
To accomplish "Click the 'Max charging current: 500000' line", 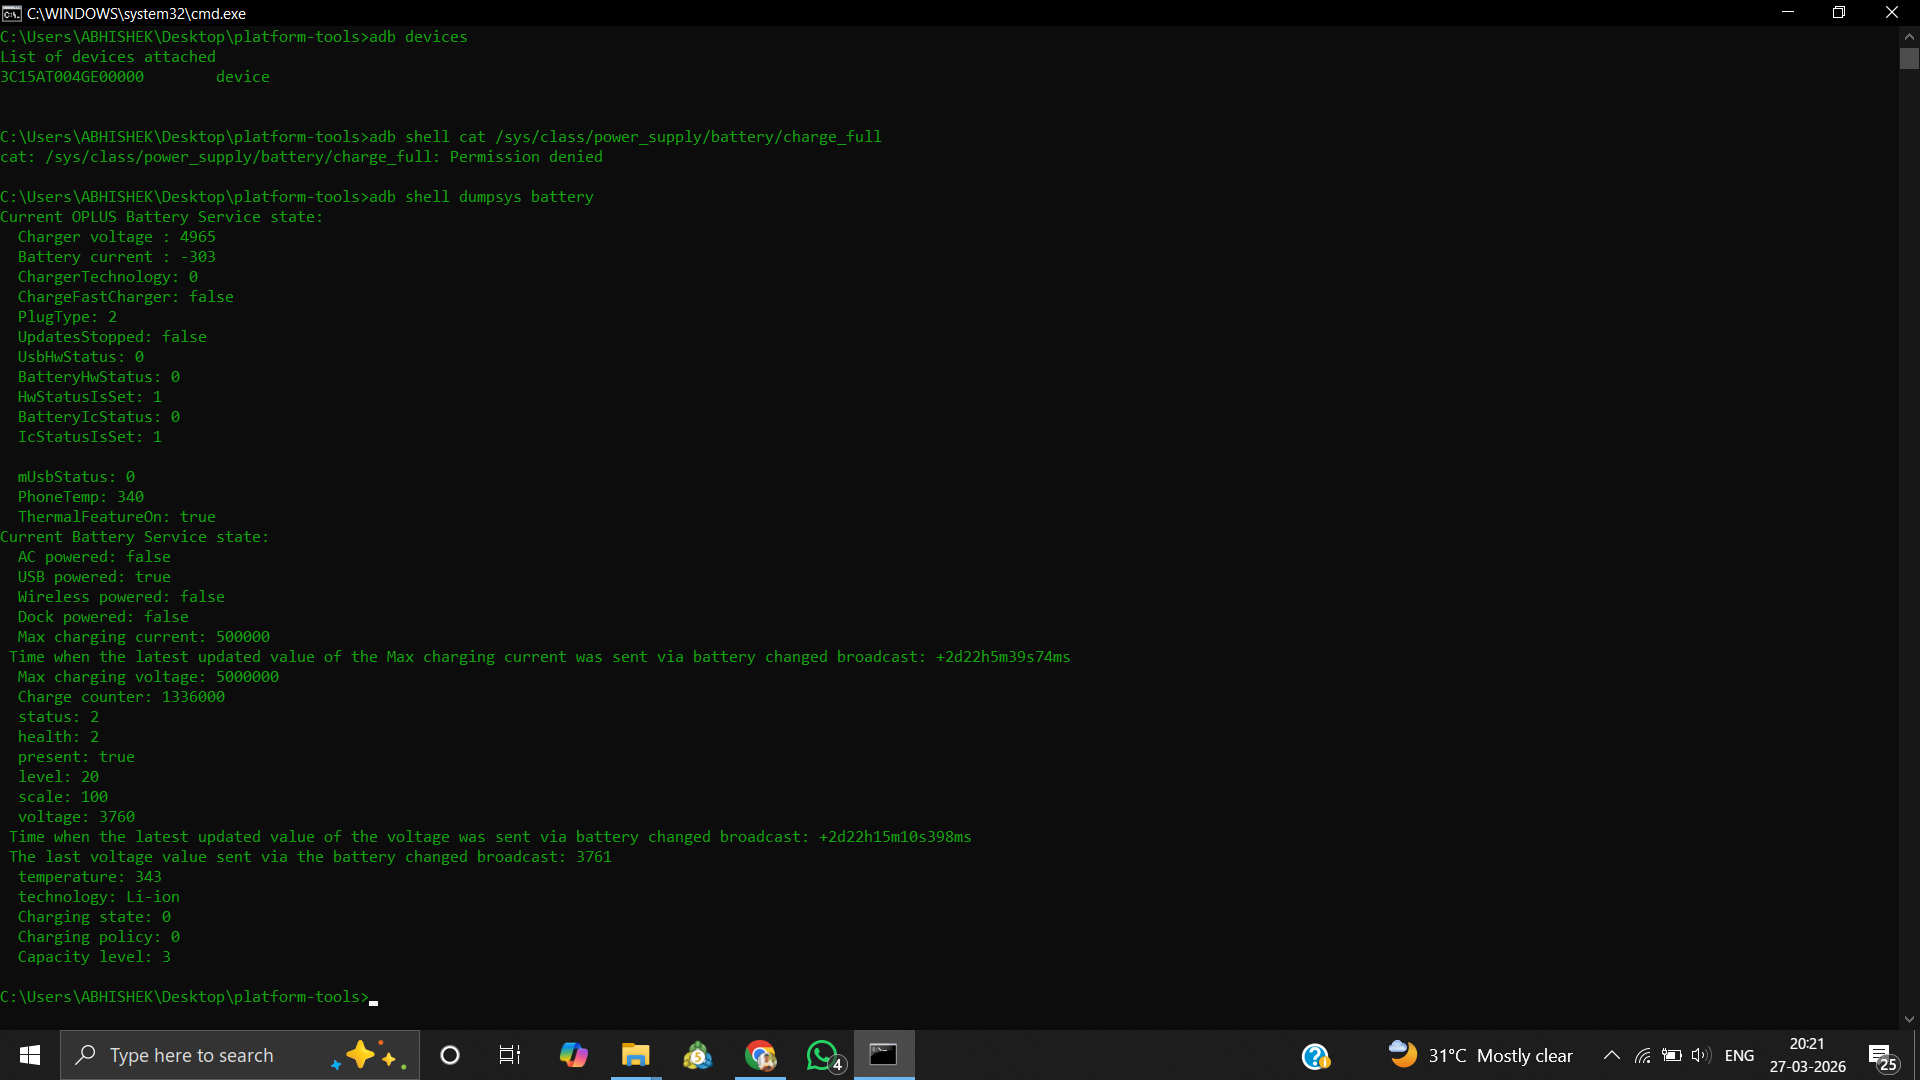I will (x=143, y=637).
